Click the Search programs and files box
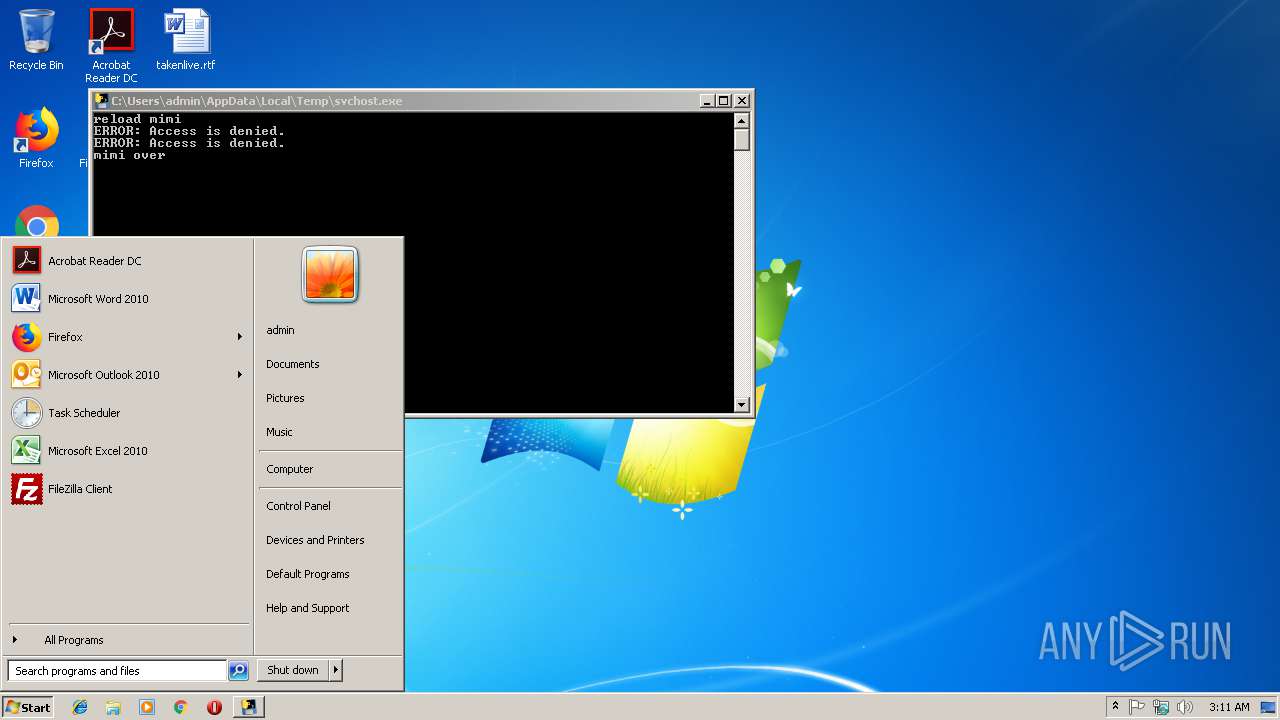The height and width of the screenshot is (720, 1280). (x=116, y=671)
